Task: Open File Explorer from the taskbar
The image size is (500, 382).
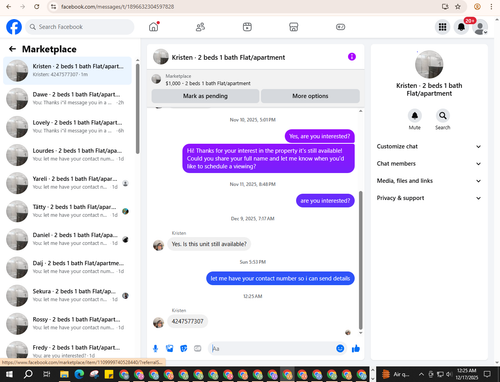Action: 64,374
